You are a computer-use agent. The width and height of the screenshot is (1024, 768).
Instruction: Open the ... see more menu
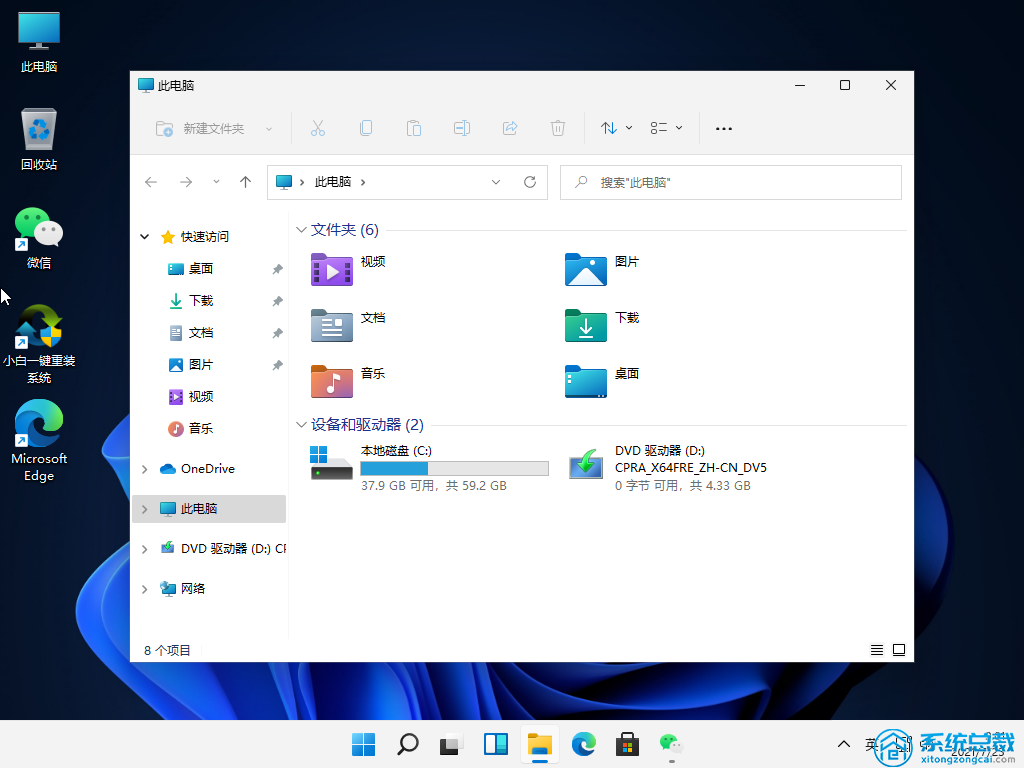[x=723, y=128]
